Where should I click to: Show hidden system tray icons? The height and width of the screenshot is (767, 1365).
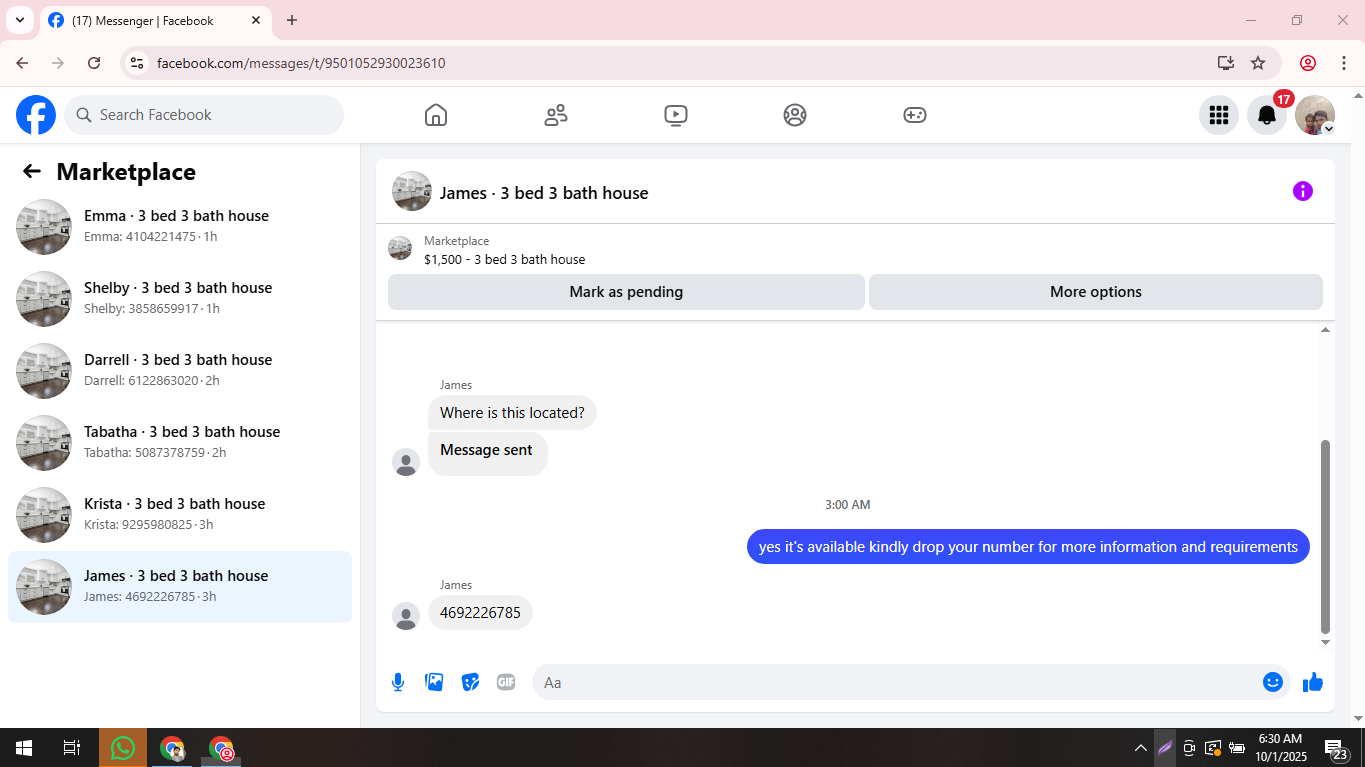coord(1140,748)
